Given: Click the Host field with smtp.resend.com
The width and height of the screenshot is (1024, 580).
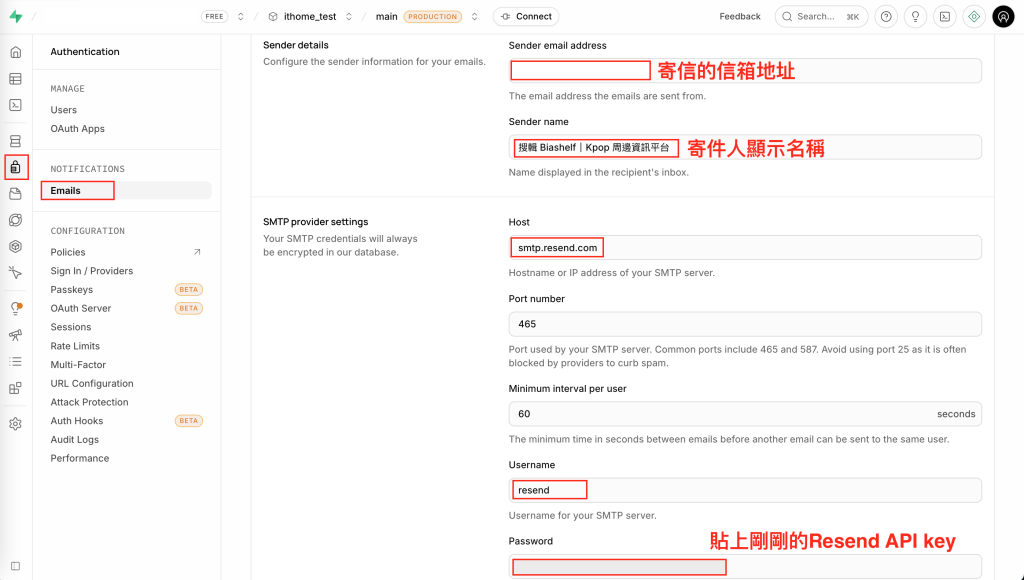Looking at the screenshot, I should pyautogui.click(x=745, y=248).
